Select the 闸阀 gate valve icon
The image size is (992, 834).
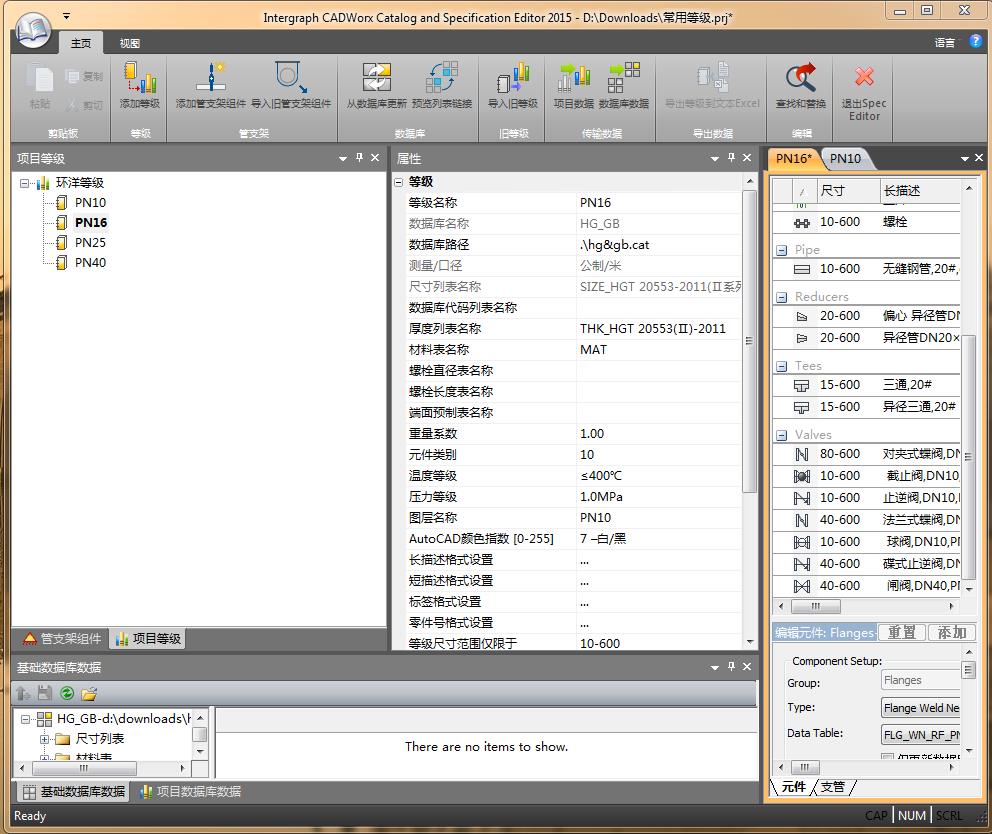(802, 587)
